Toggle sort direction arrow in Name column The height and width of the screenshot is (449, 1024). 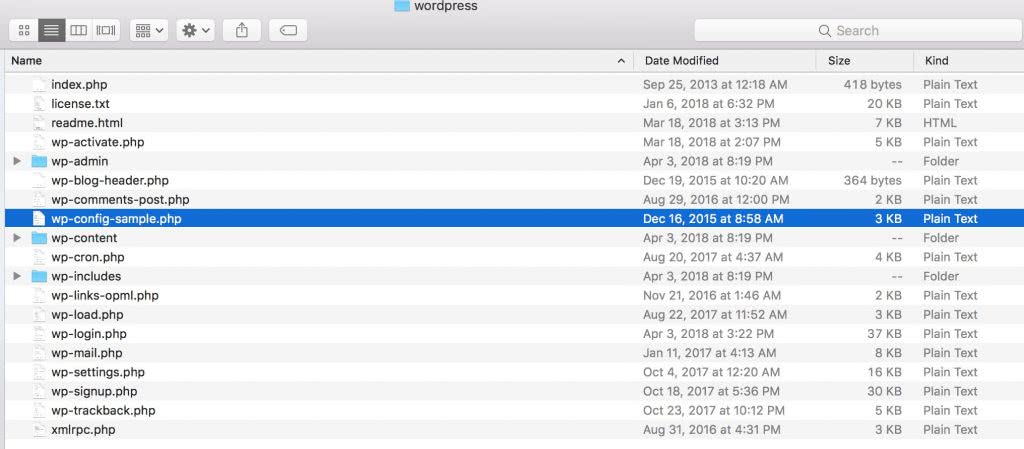pyautogui.click(x=620, y=61)
